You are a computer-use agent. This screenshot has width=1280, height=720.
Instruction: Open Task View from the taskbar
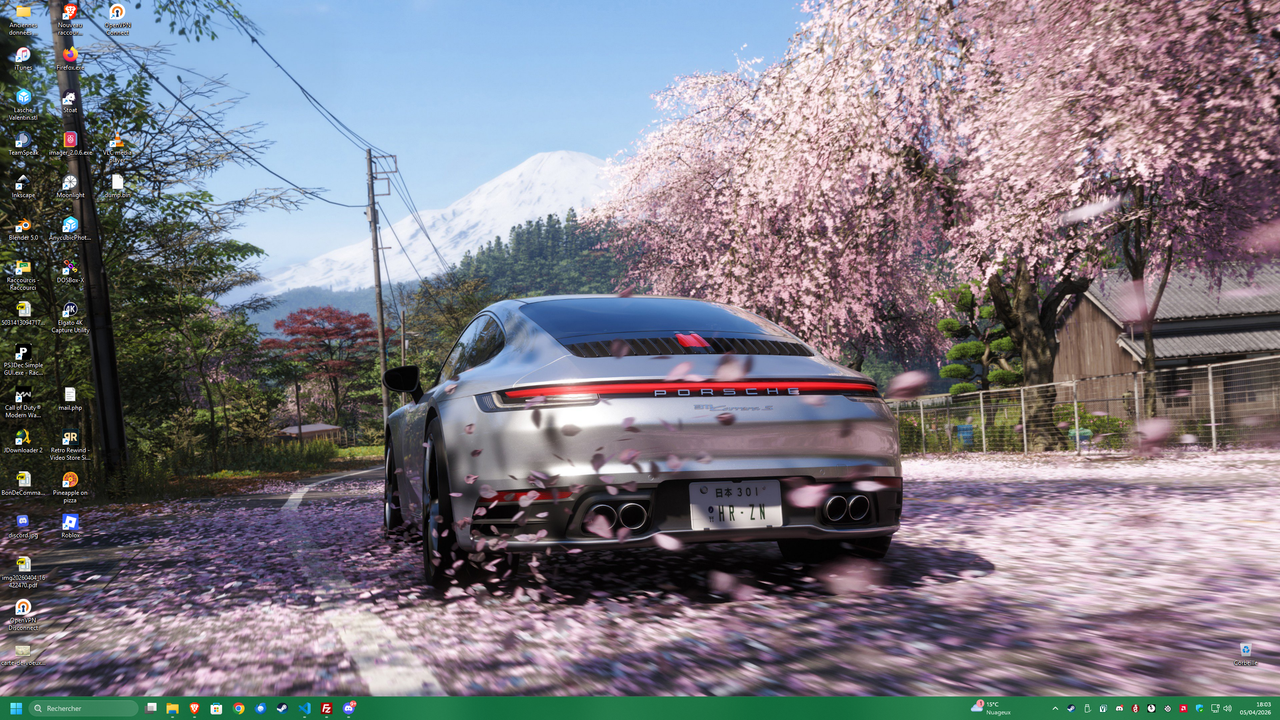point(152,708)
